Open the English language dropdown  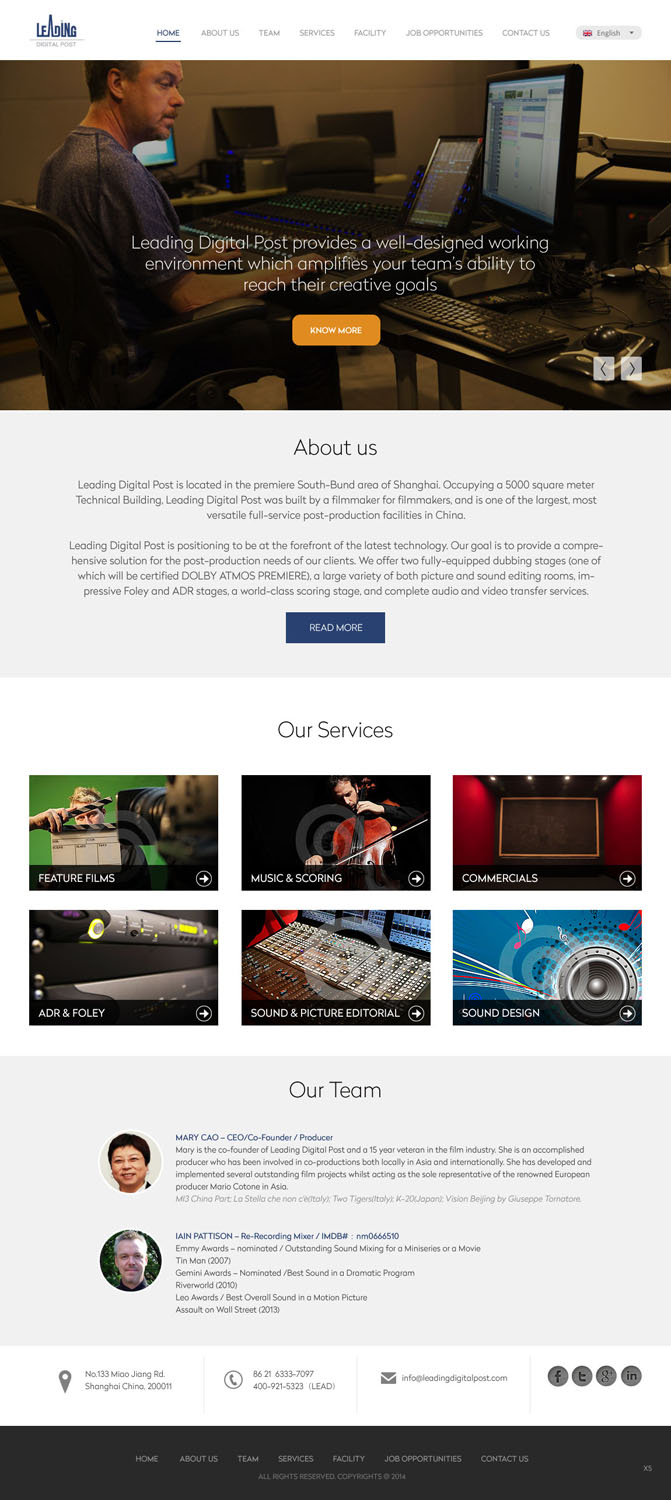click(608, 33)
